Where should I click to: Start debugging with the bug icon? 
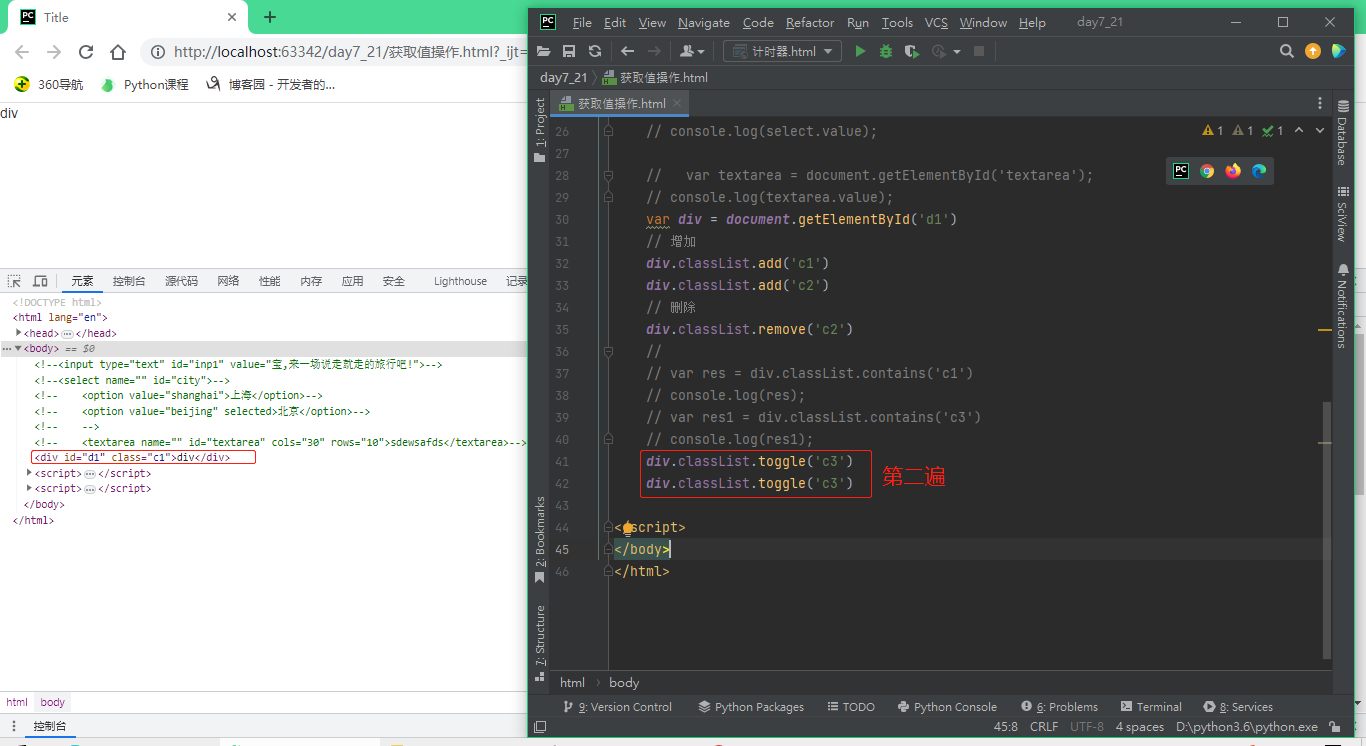886,51
